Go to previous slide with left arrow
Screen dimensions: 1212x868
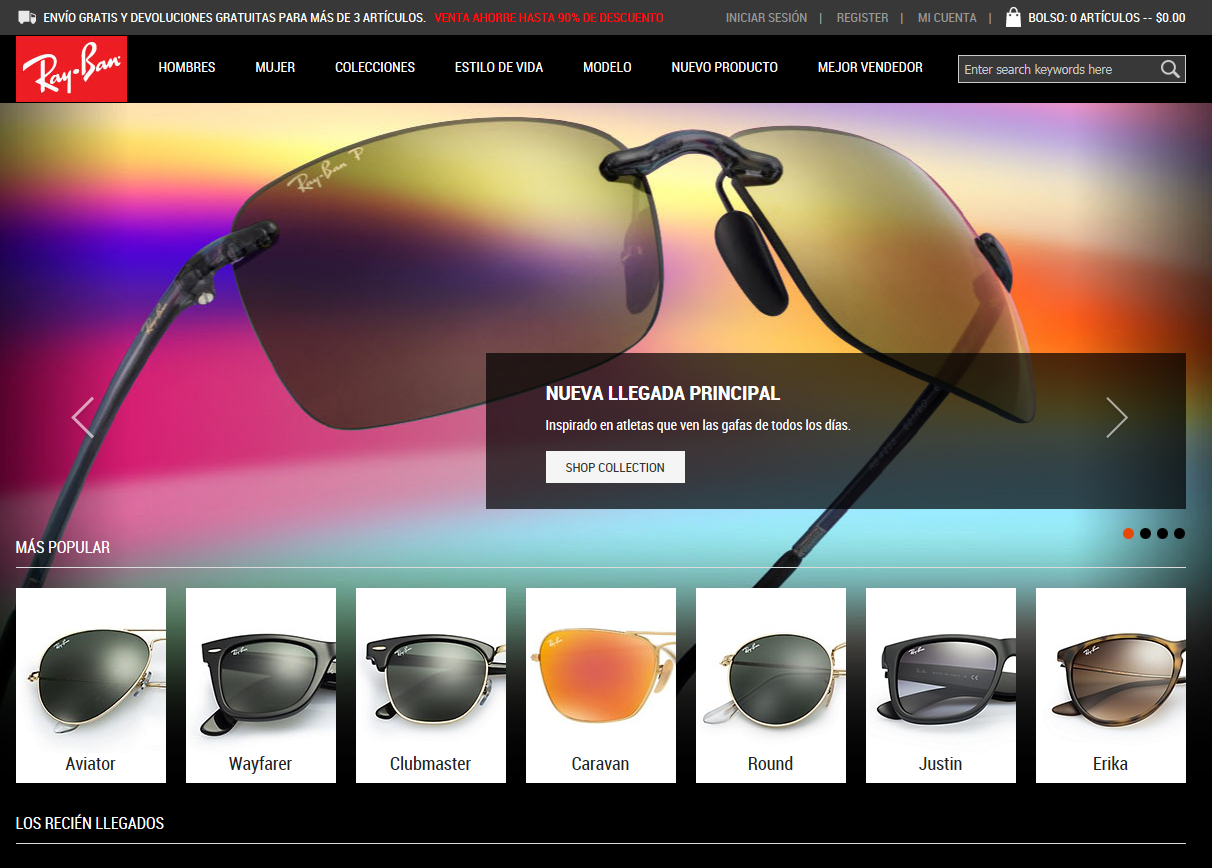[83, 417]
